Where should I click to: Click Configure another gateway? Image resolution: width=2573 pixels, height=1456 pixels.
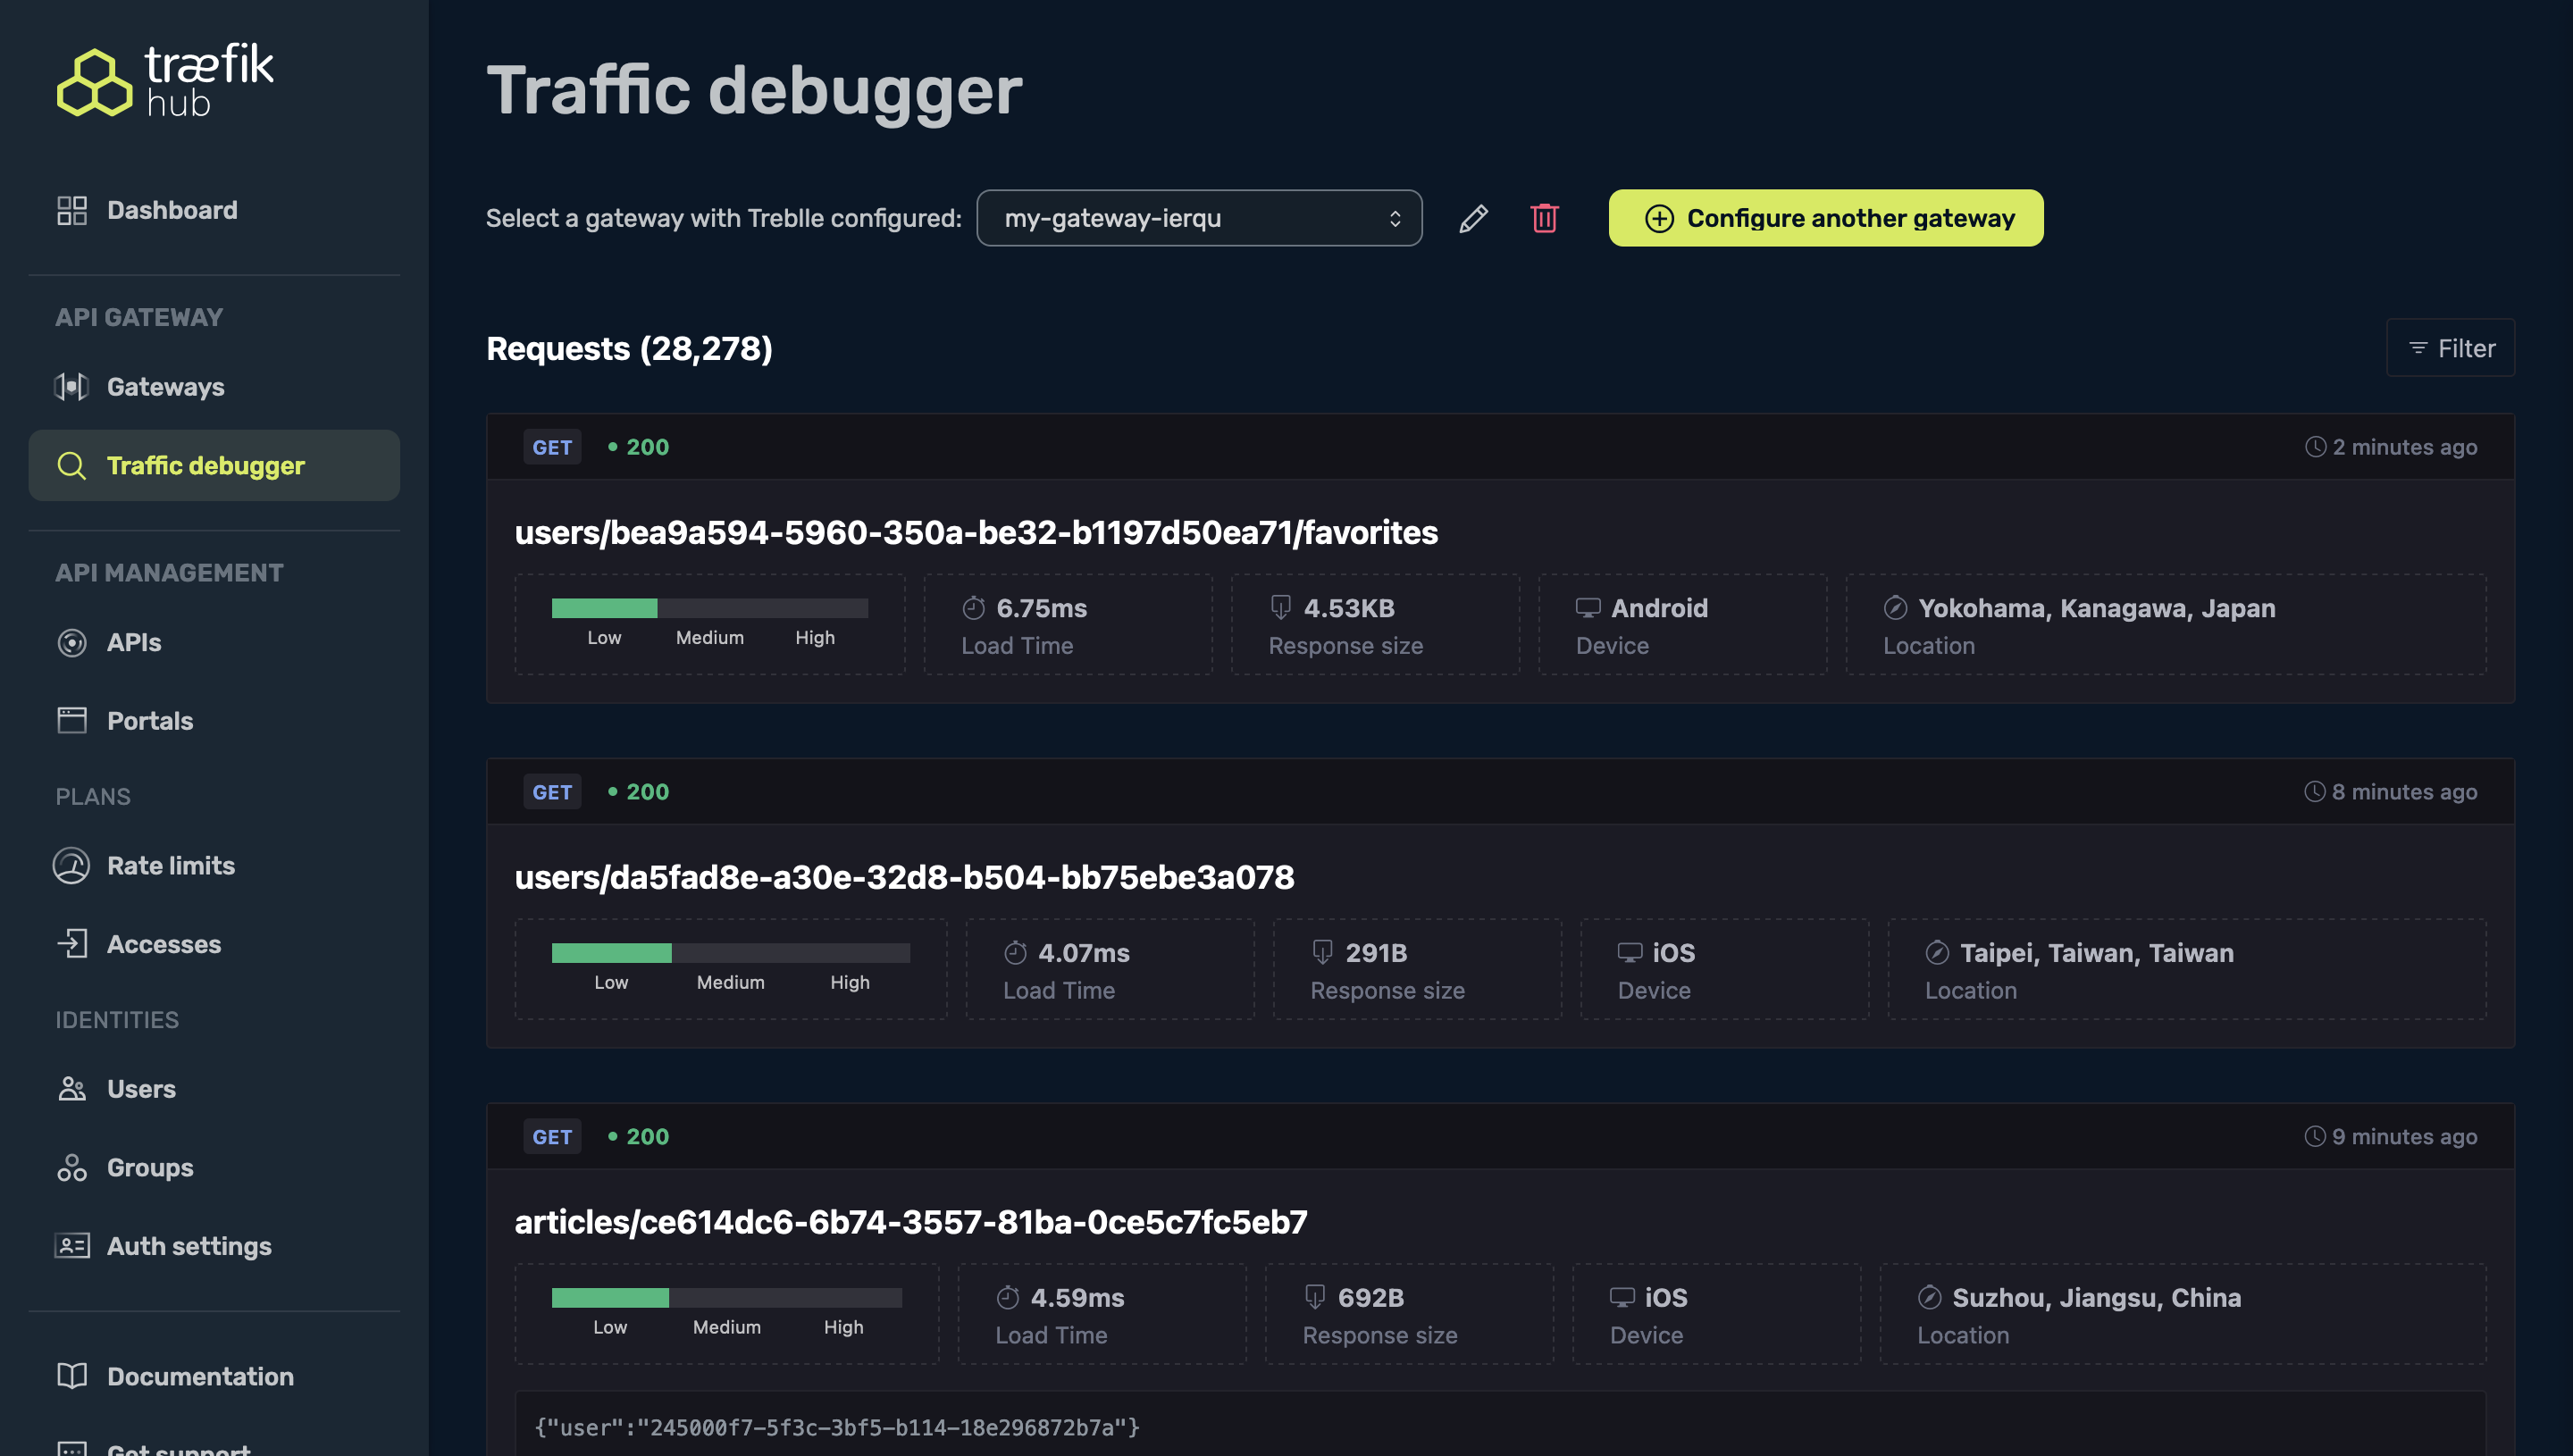[x=1824, y=218]
